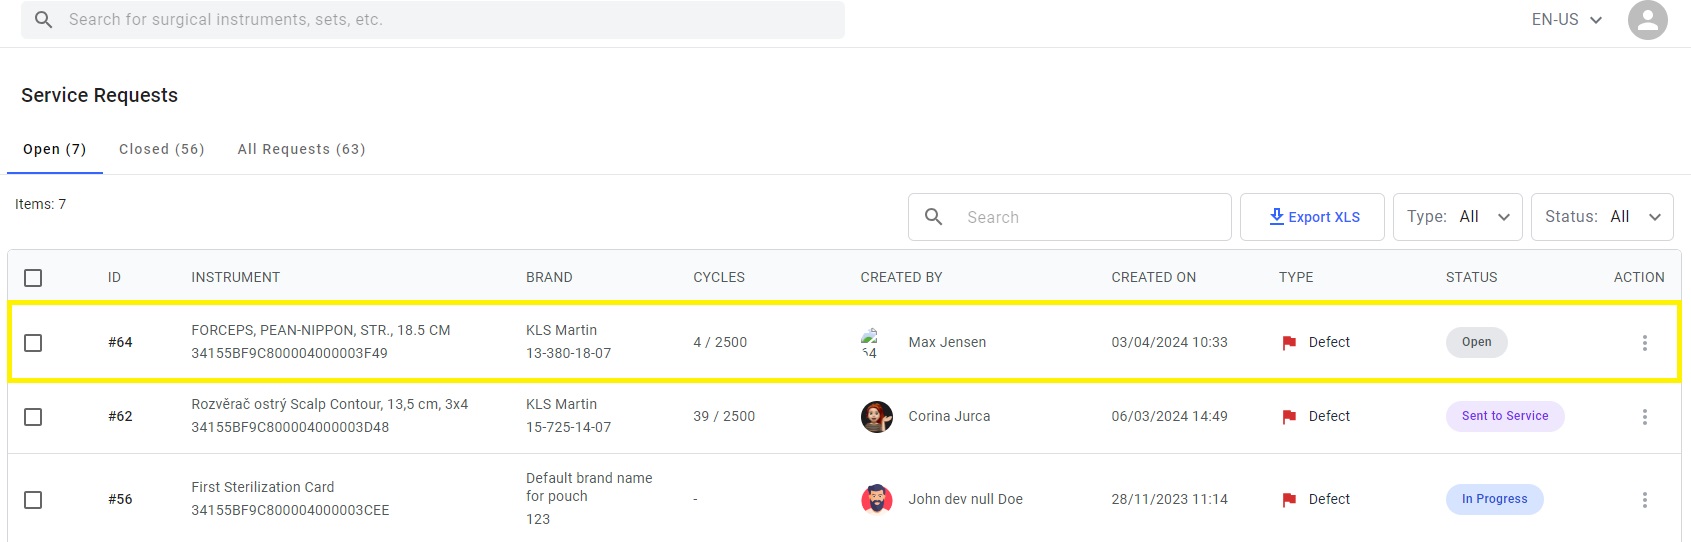This screenshot has height=542, width=1691.
Task: Click Max Jensen's avatar image
Action: (x=870, y=343)
